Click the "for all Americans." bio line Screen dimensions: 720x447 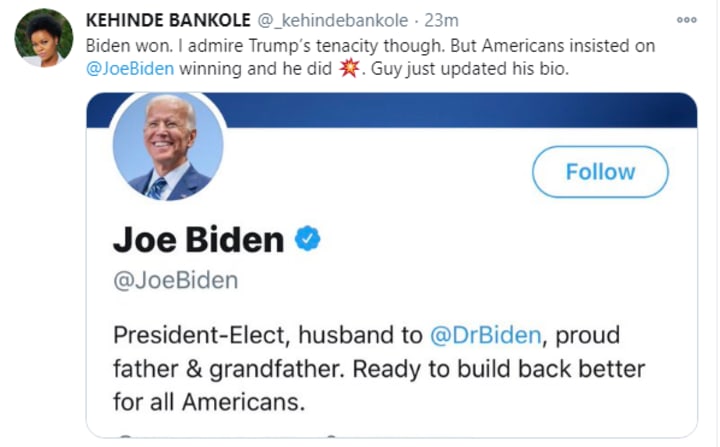[x=209, y=402]
